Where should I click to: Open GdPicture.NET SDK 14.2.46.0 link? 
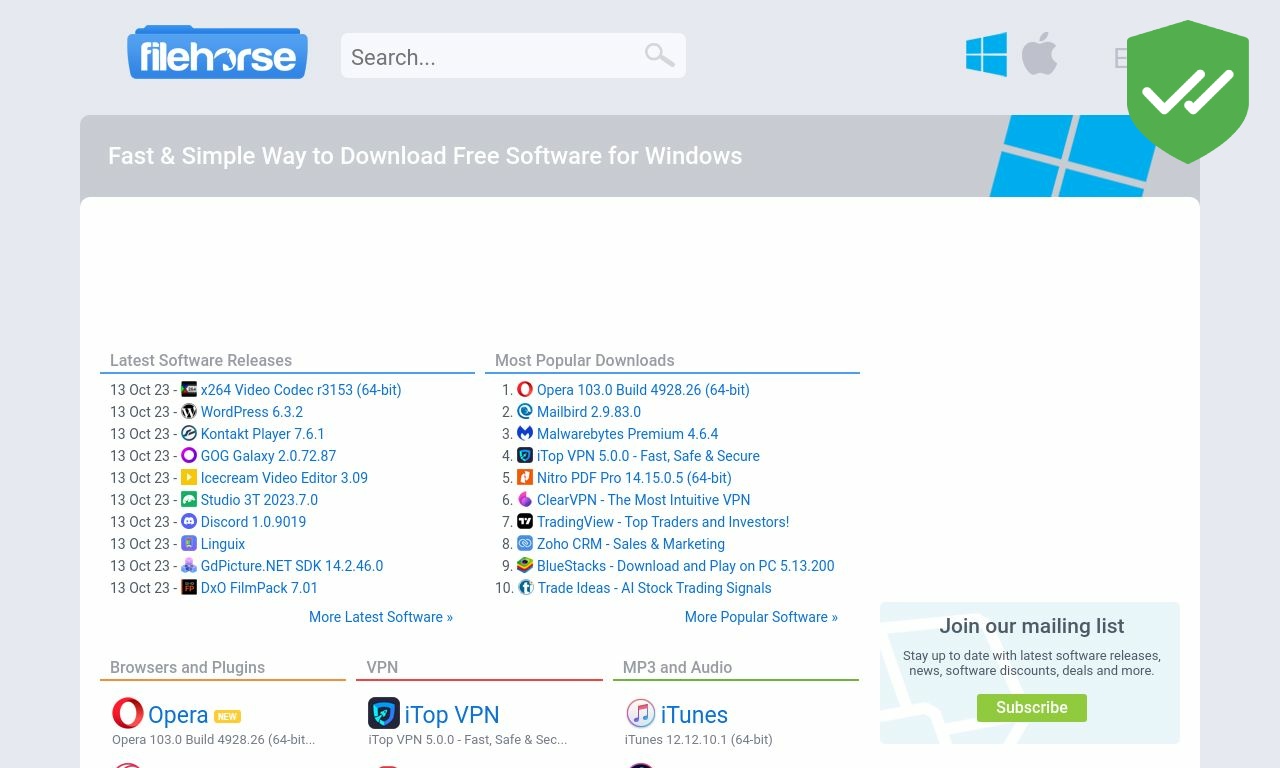(292, 566)
